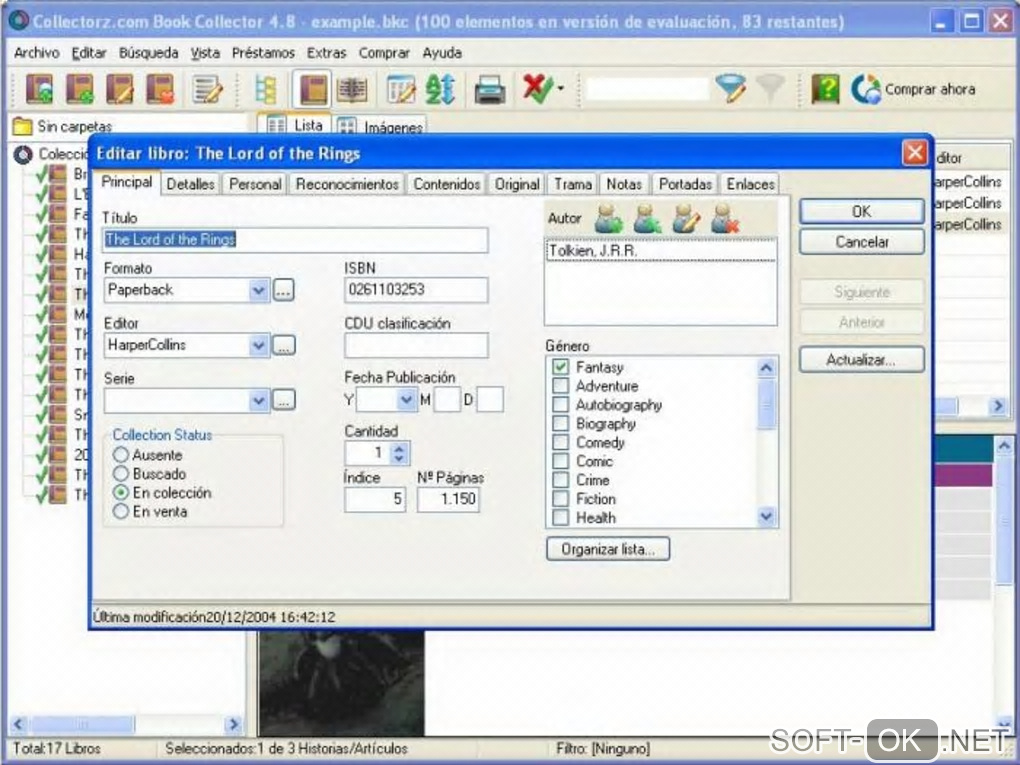Viewport: 1020px width, 765px height.
Task: Open the Serie dropdown arrow
Action: point(258,400)
